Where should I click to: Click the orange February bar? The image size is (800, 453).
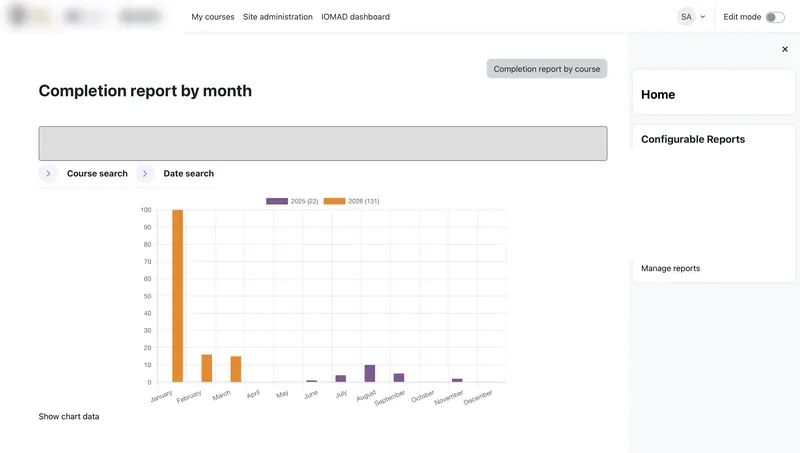click(207, 368)
